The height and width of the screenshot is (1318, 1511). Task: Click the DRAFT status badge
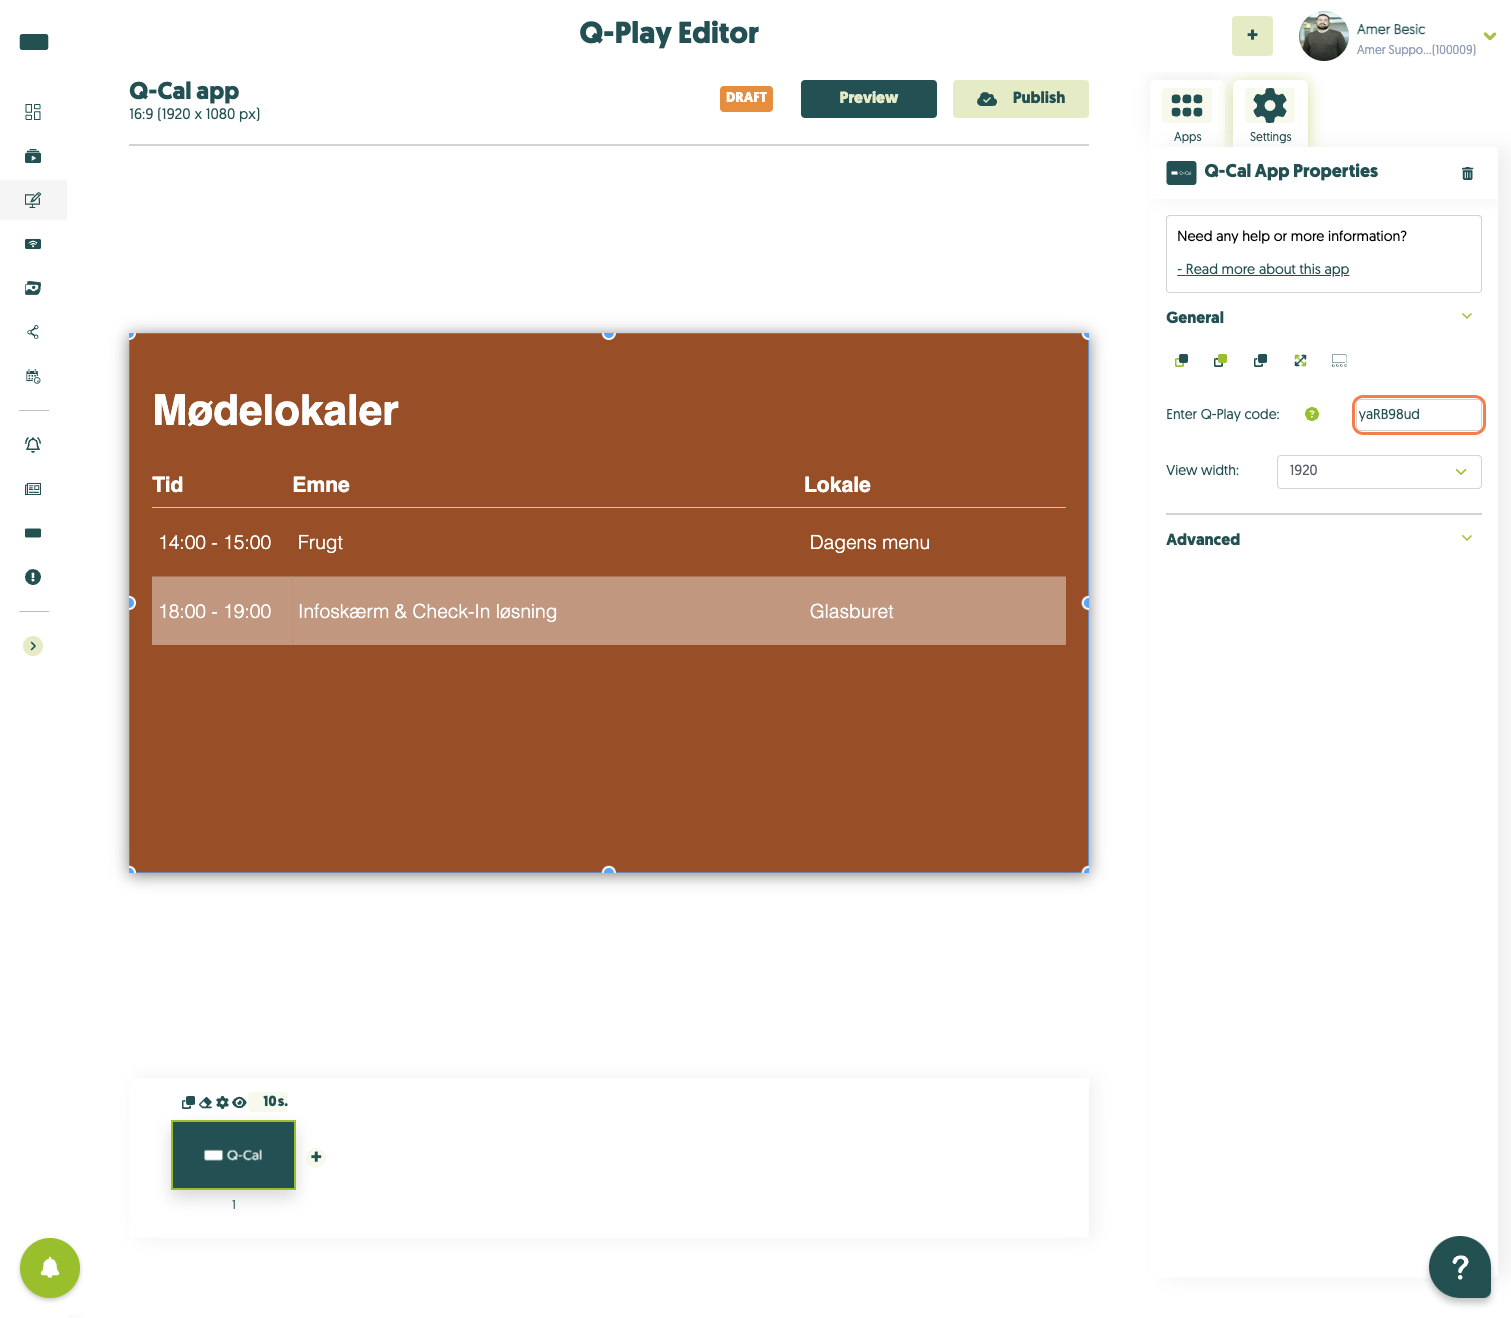[746, 98]
